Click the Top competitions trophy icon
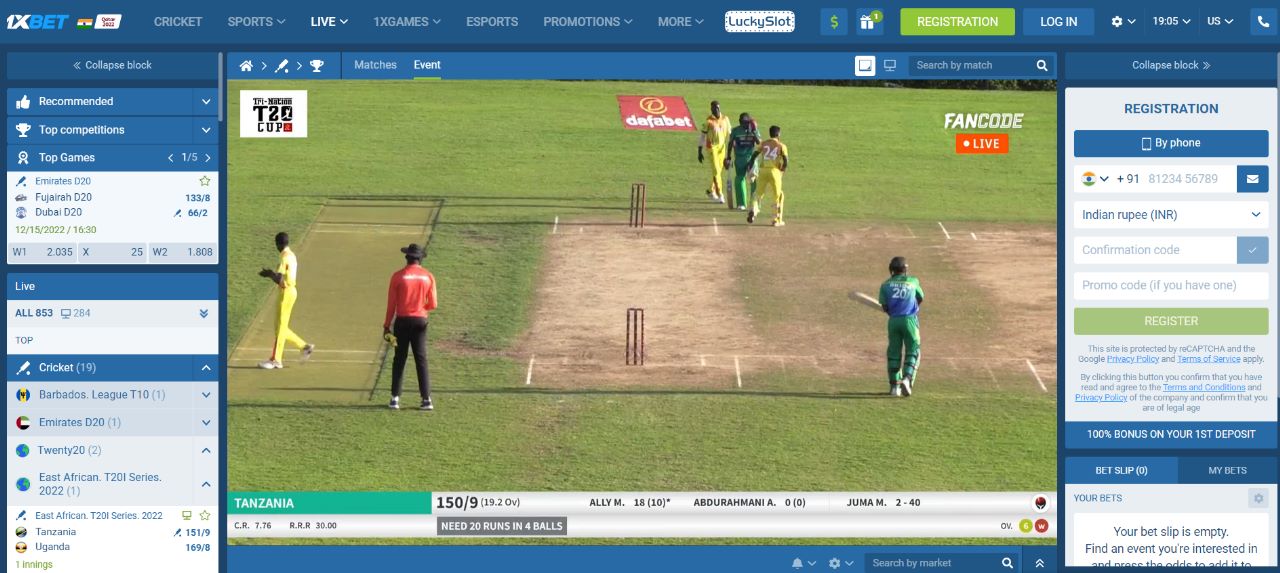 pos(23,130)
